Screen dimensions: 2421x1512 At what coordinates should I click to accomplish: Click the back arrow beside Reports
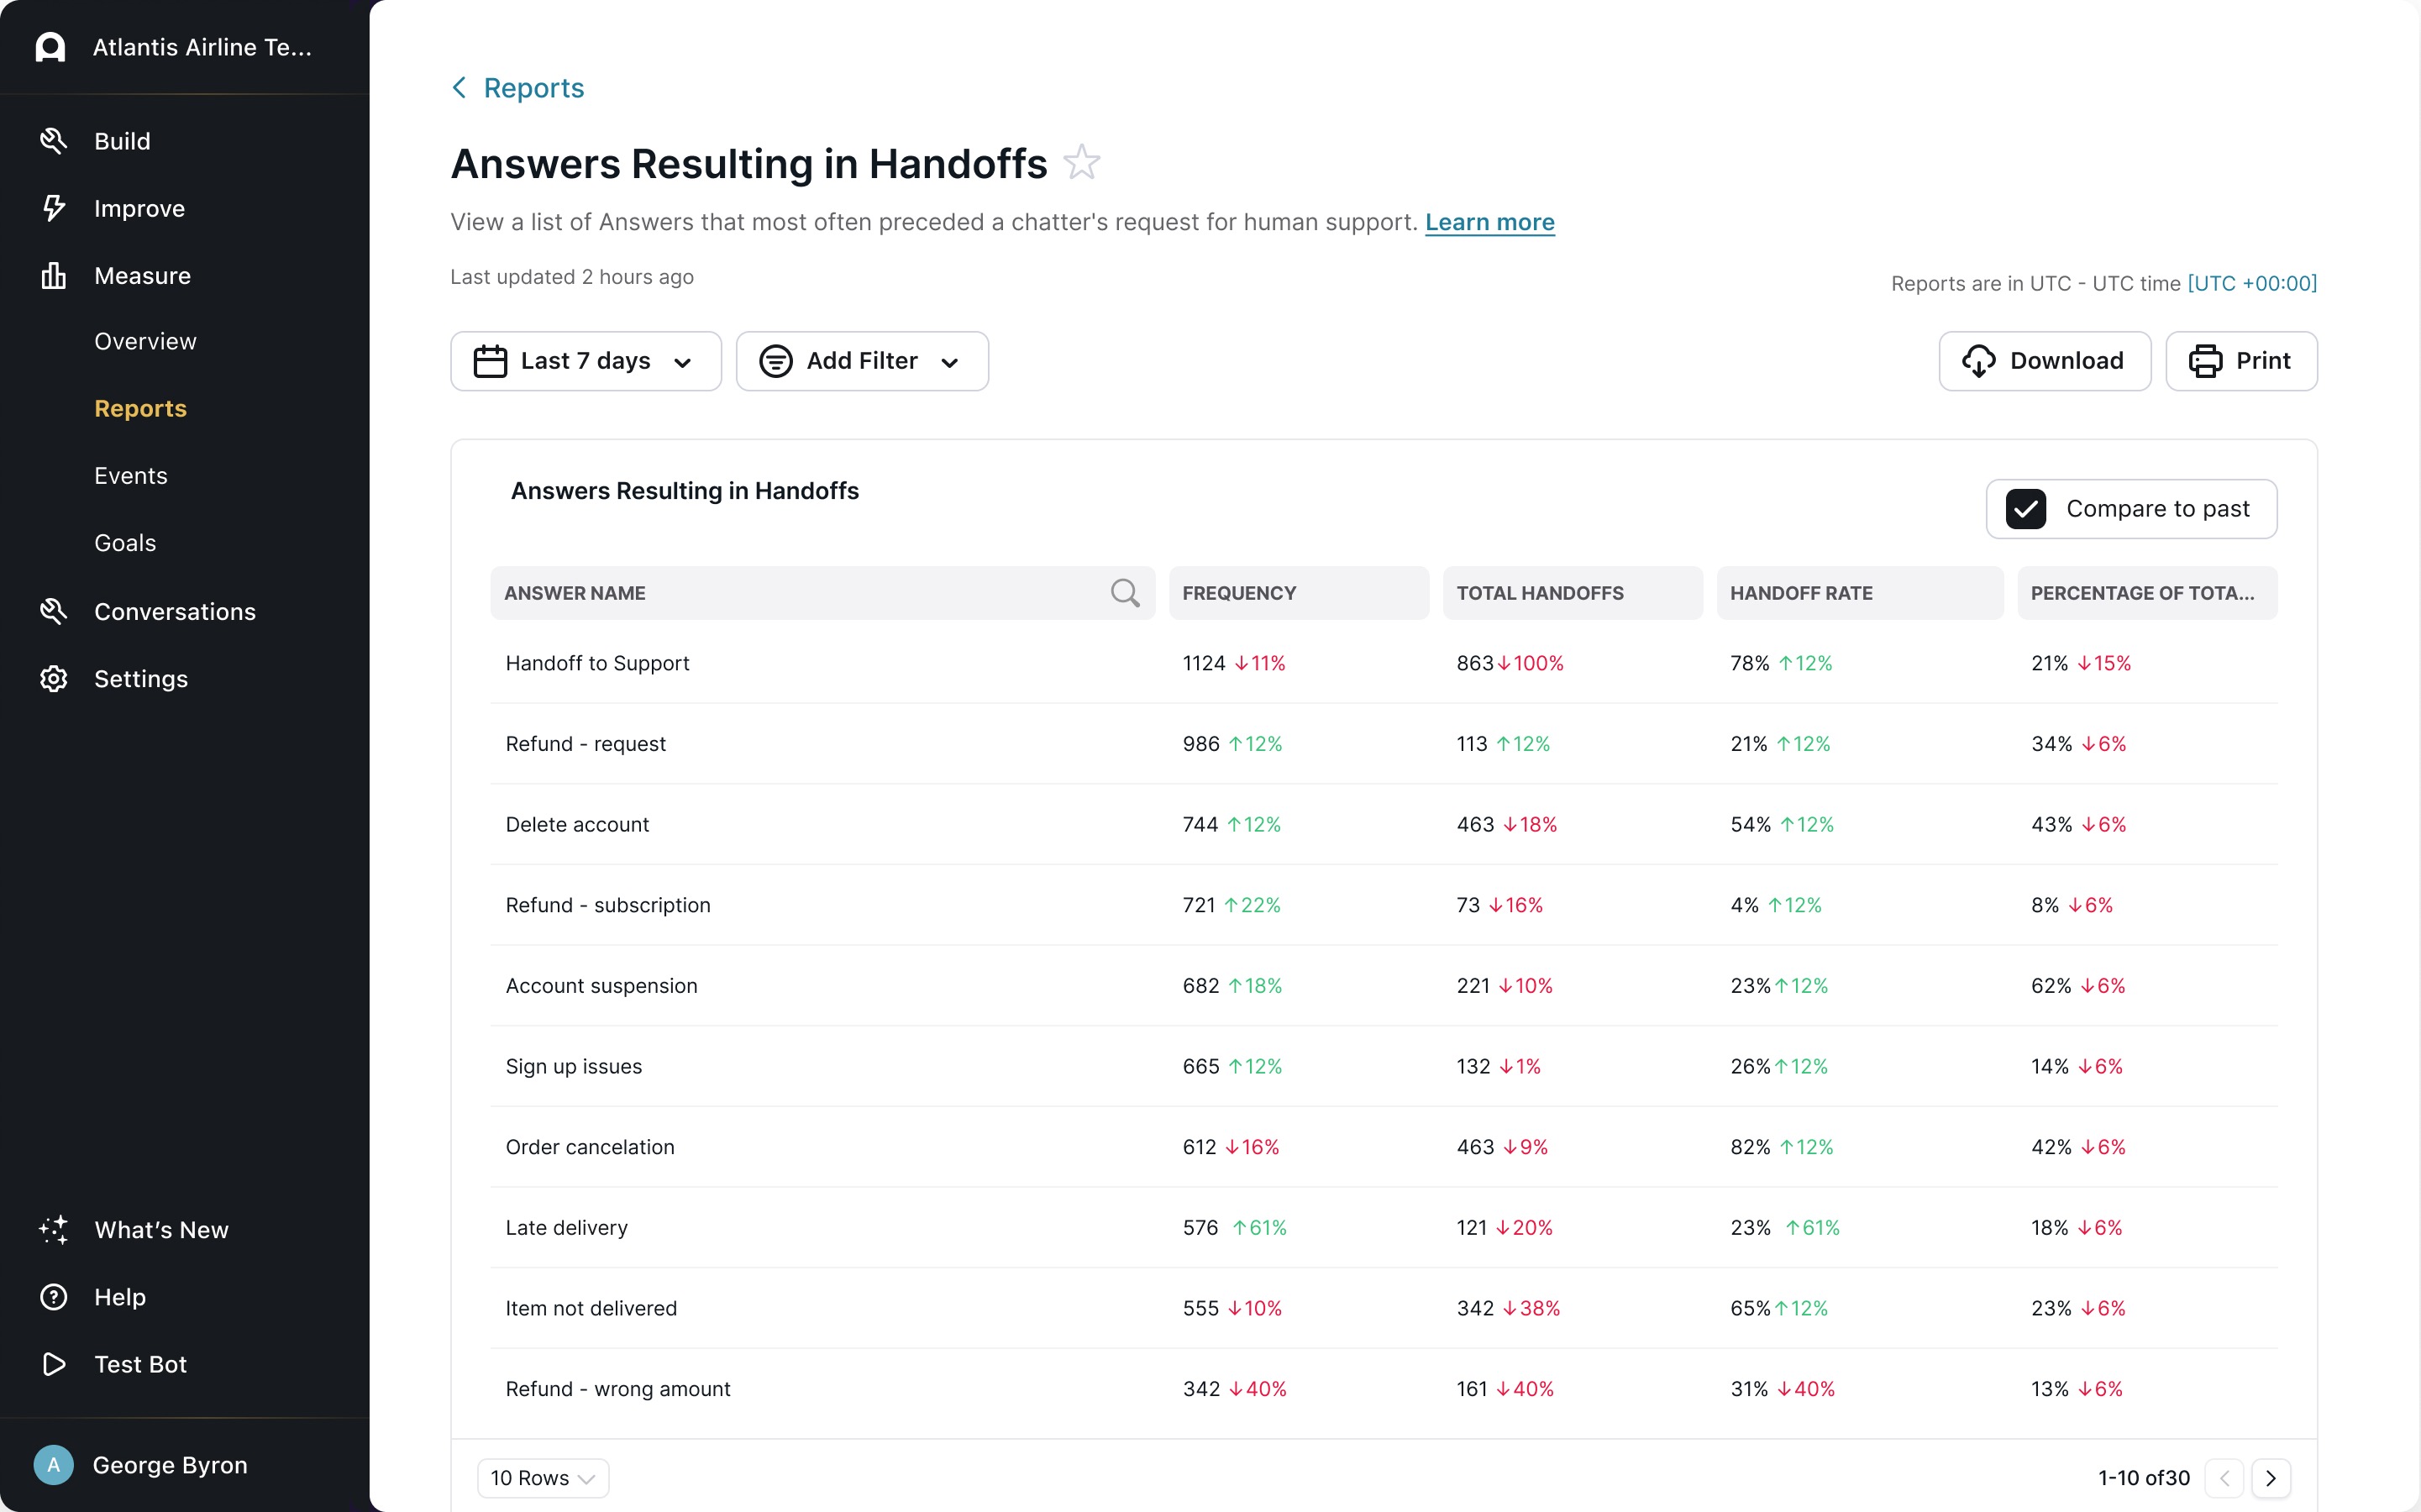tap(459, 88)
